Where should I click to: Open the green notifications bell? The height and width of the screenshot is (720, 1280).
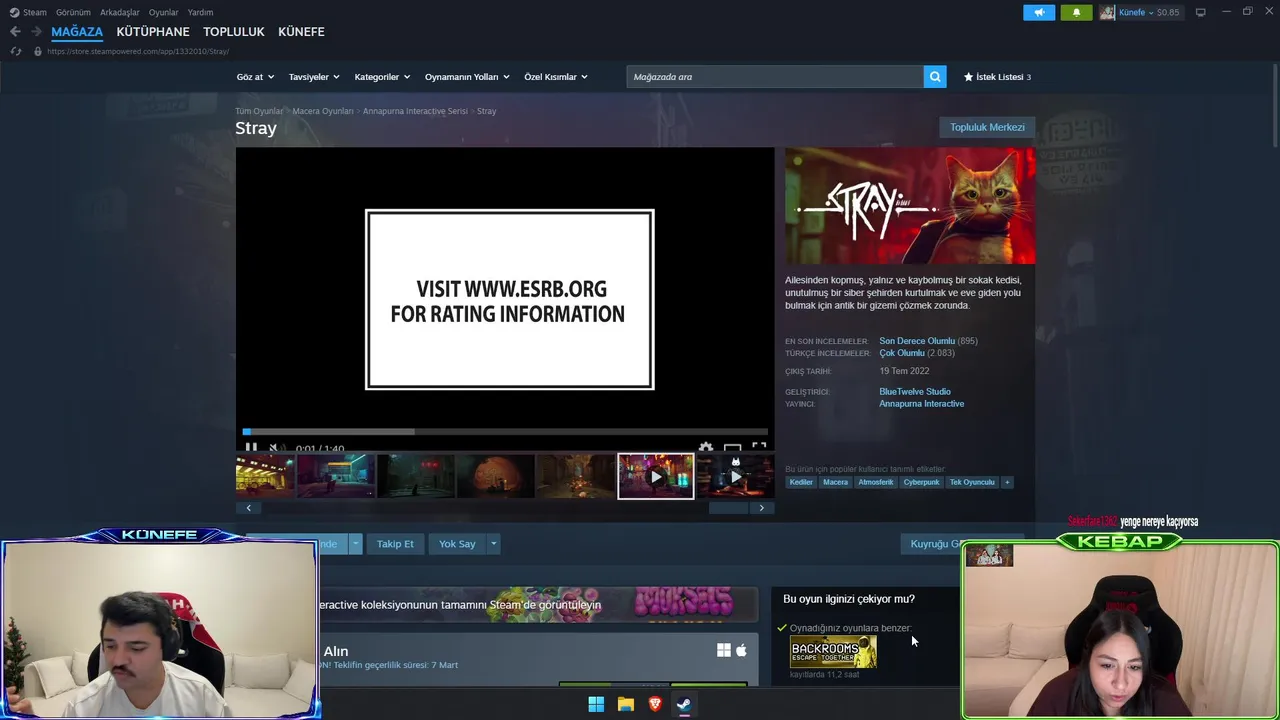[x=1076, y=12]
